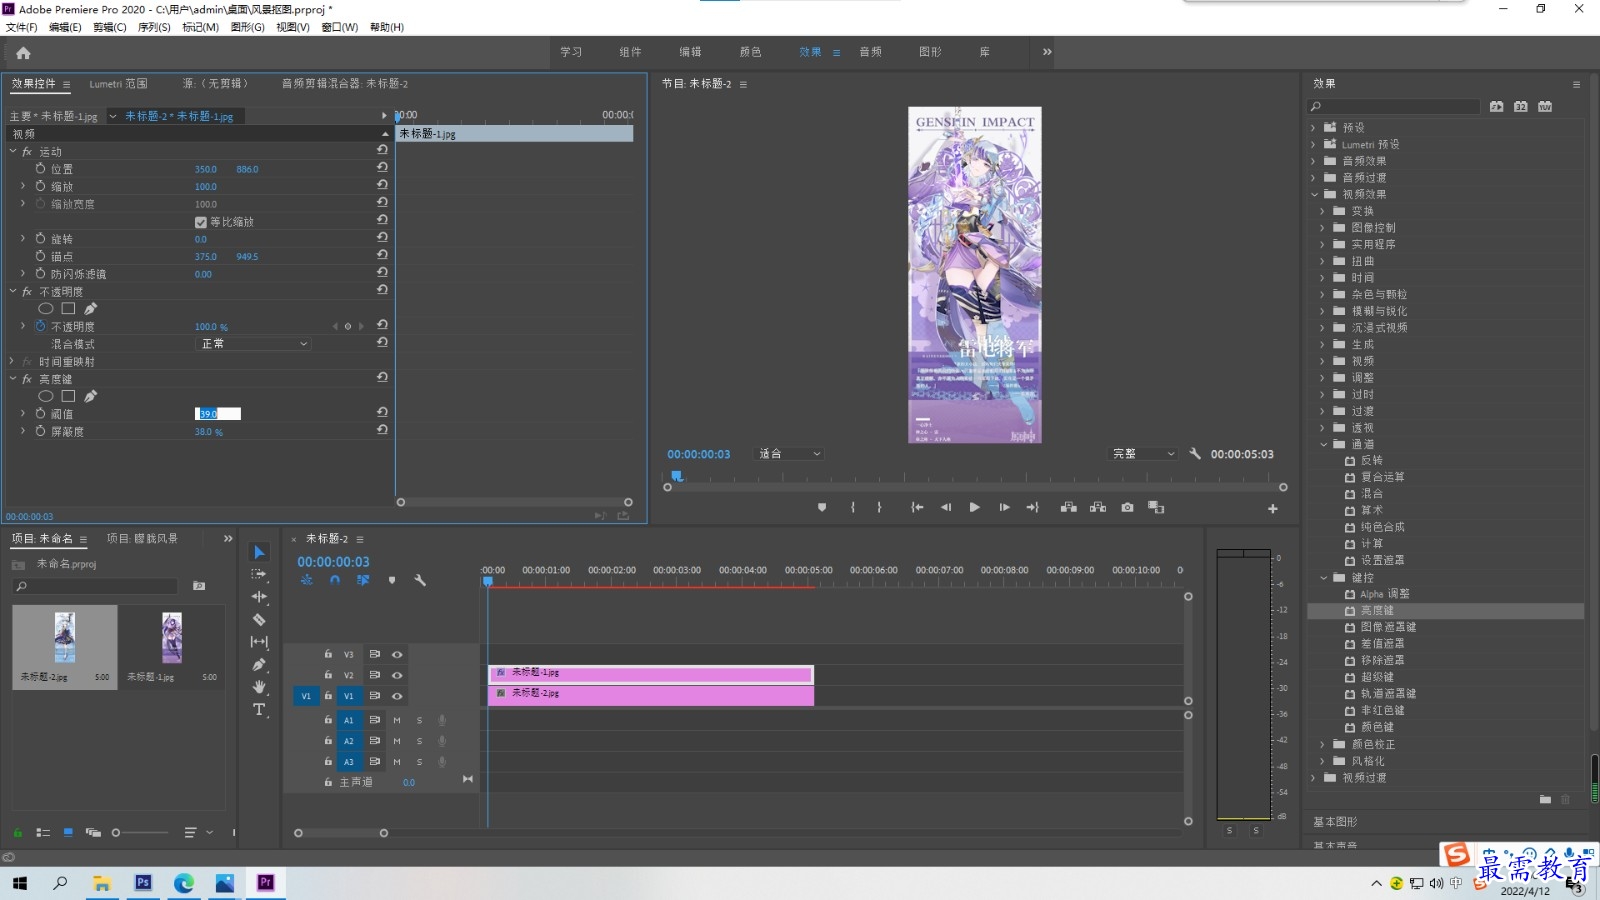
Task: Click 阈值 value input field
Action: (x=218, y=414)
